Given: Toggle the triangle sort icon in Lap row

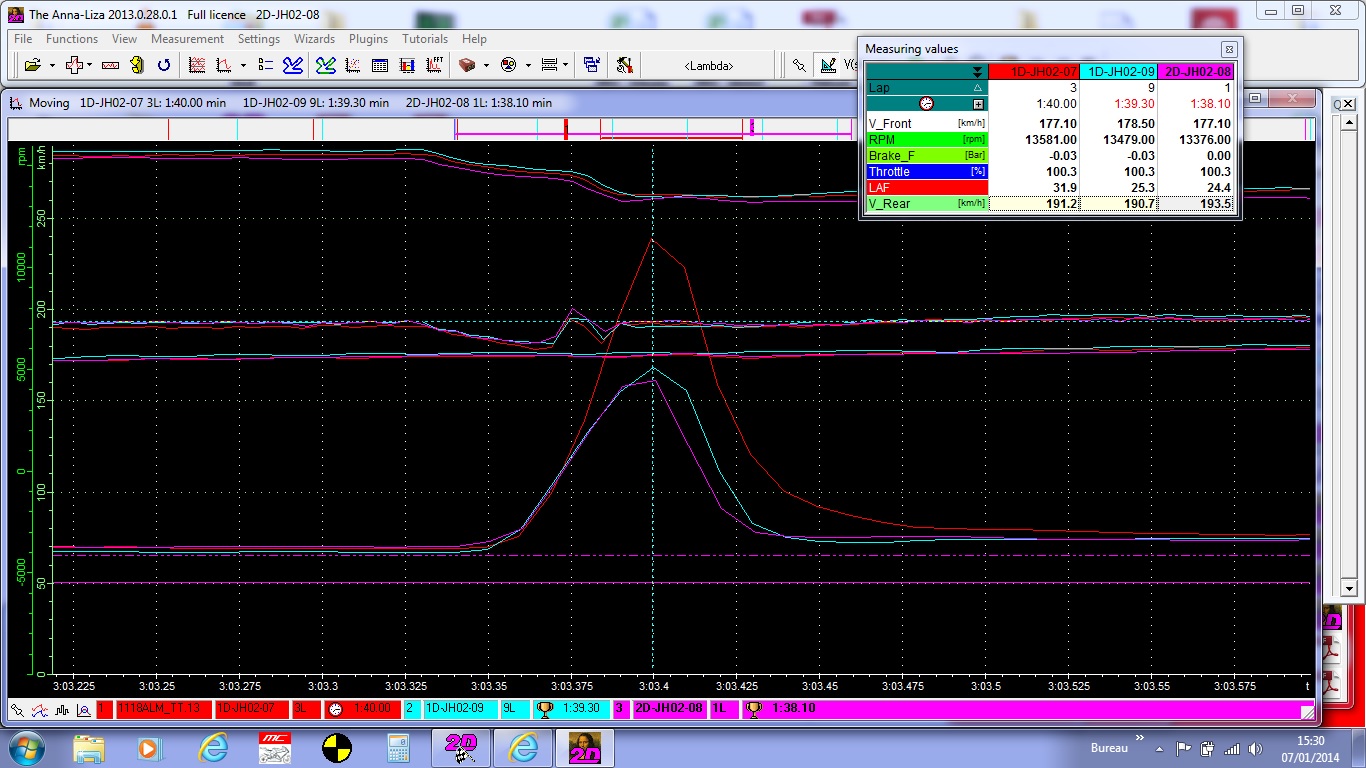Looking at the screenshot, I should tap(978, 88).
